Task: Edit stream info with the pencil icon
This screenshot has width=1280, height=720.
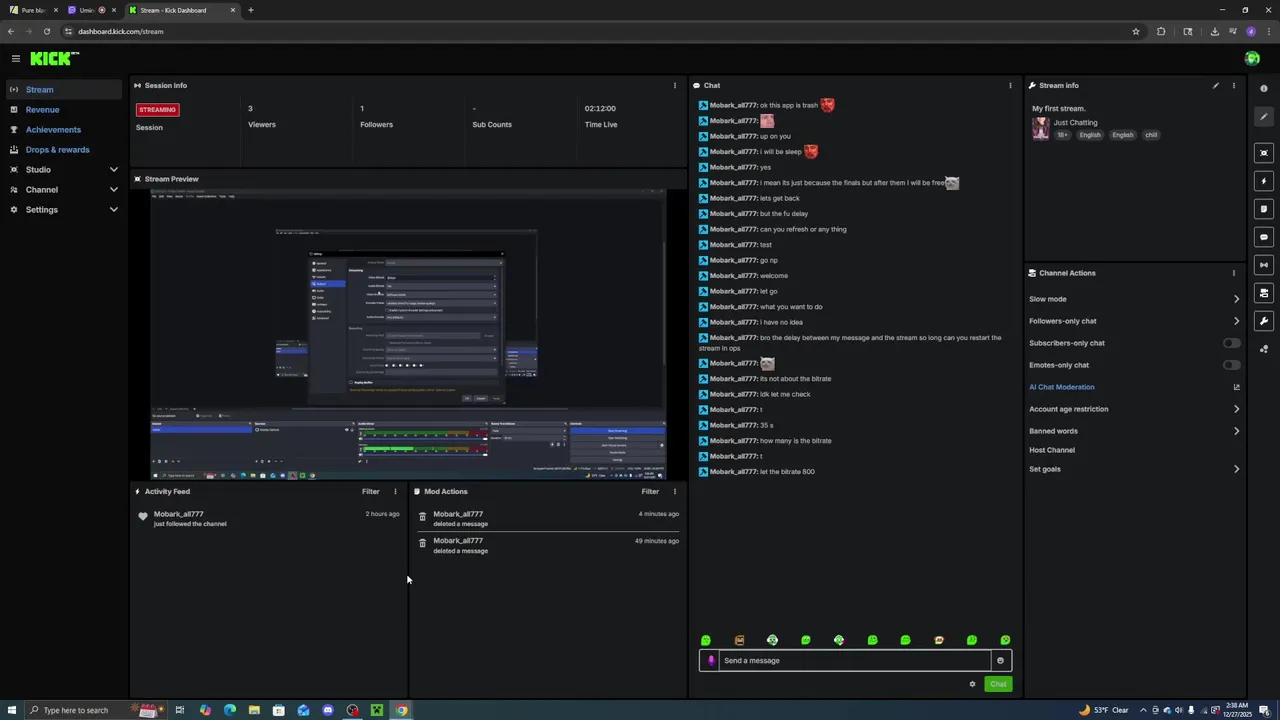Action: pos(1216,86)
